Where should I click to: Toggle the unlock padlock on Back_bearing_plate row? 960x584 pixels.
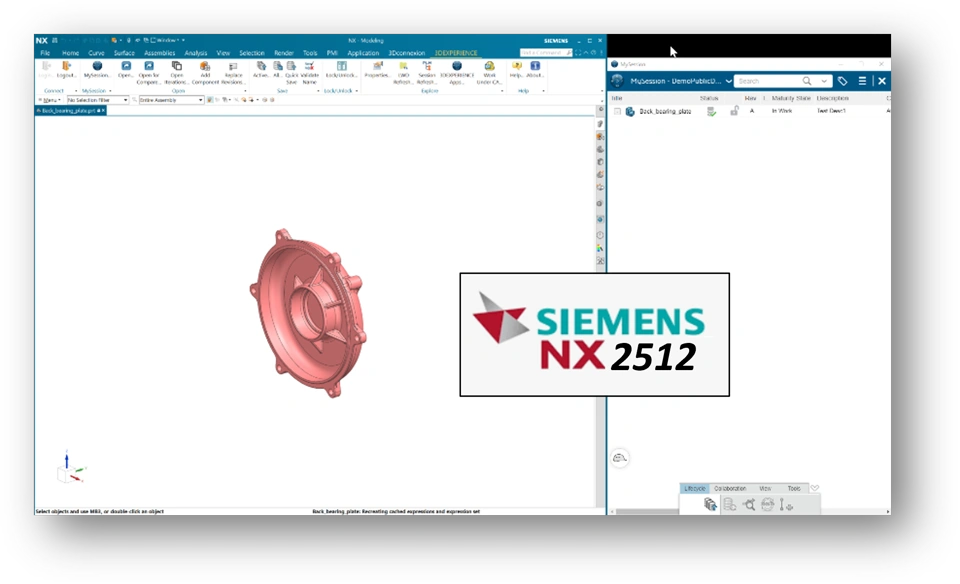[x=734, y=111]
